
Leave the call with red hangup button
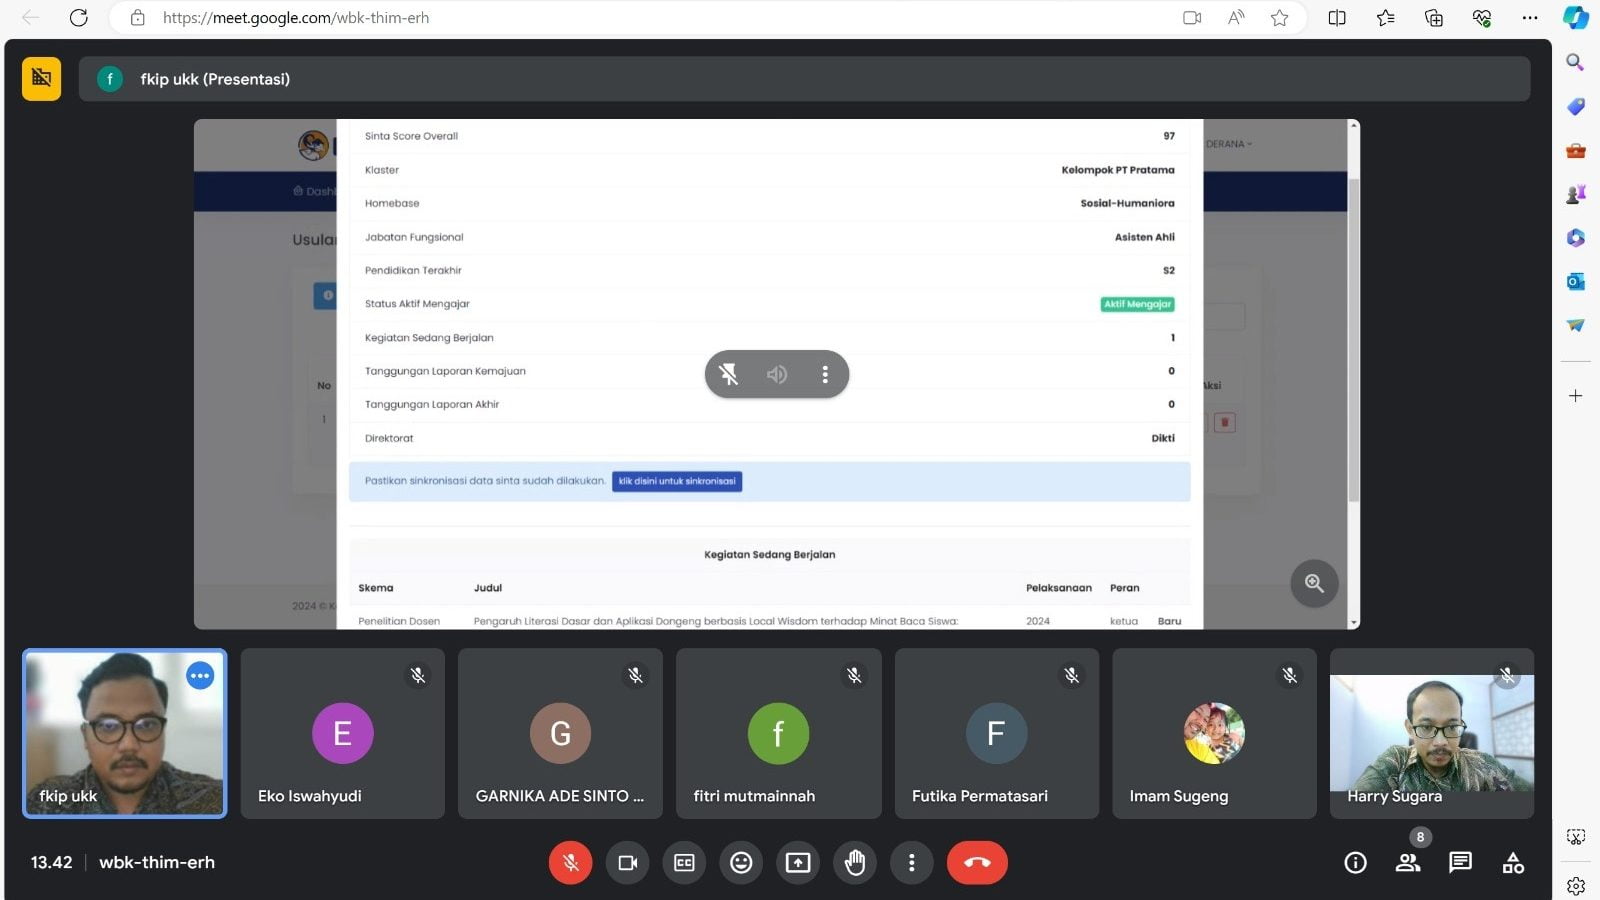tap(977, 863)
